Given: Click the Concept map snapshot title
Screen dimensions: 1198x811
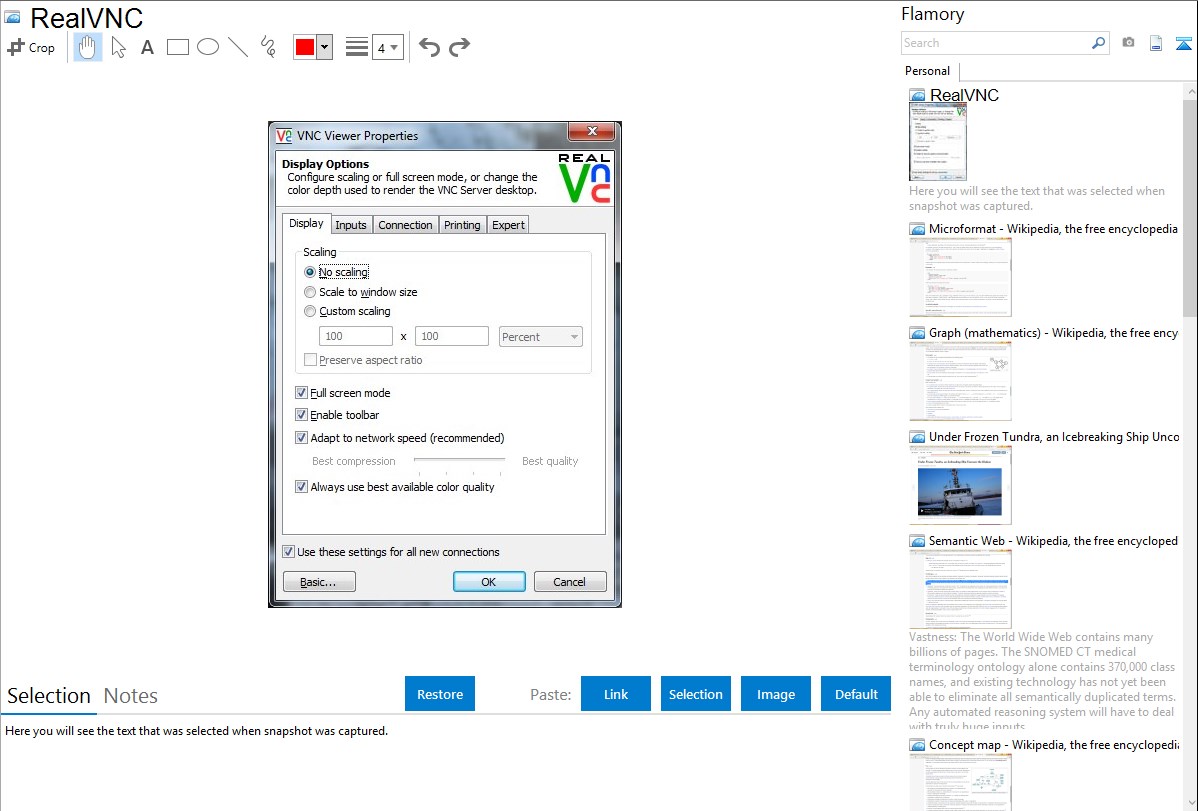Looking at the screenshot, I should pyautogui.click(x=1054, y=744).
